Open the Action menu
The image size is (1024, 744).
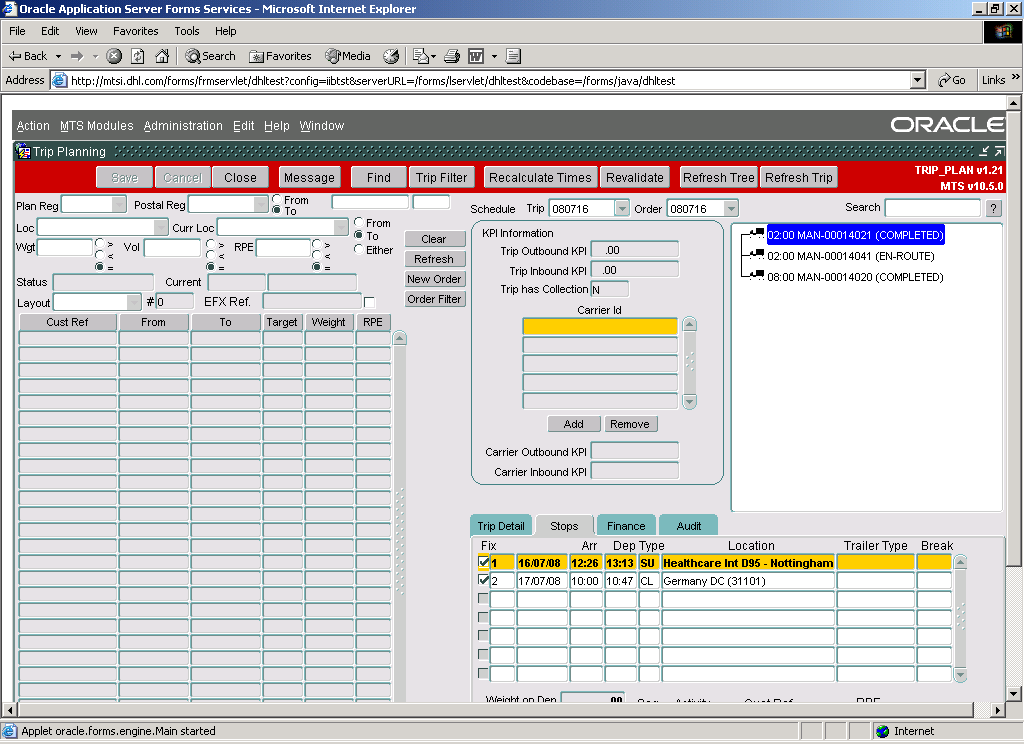pos(33,126)
